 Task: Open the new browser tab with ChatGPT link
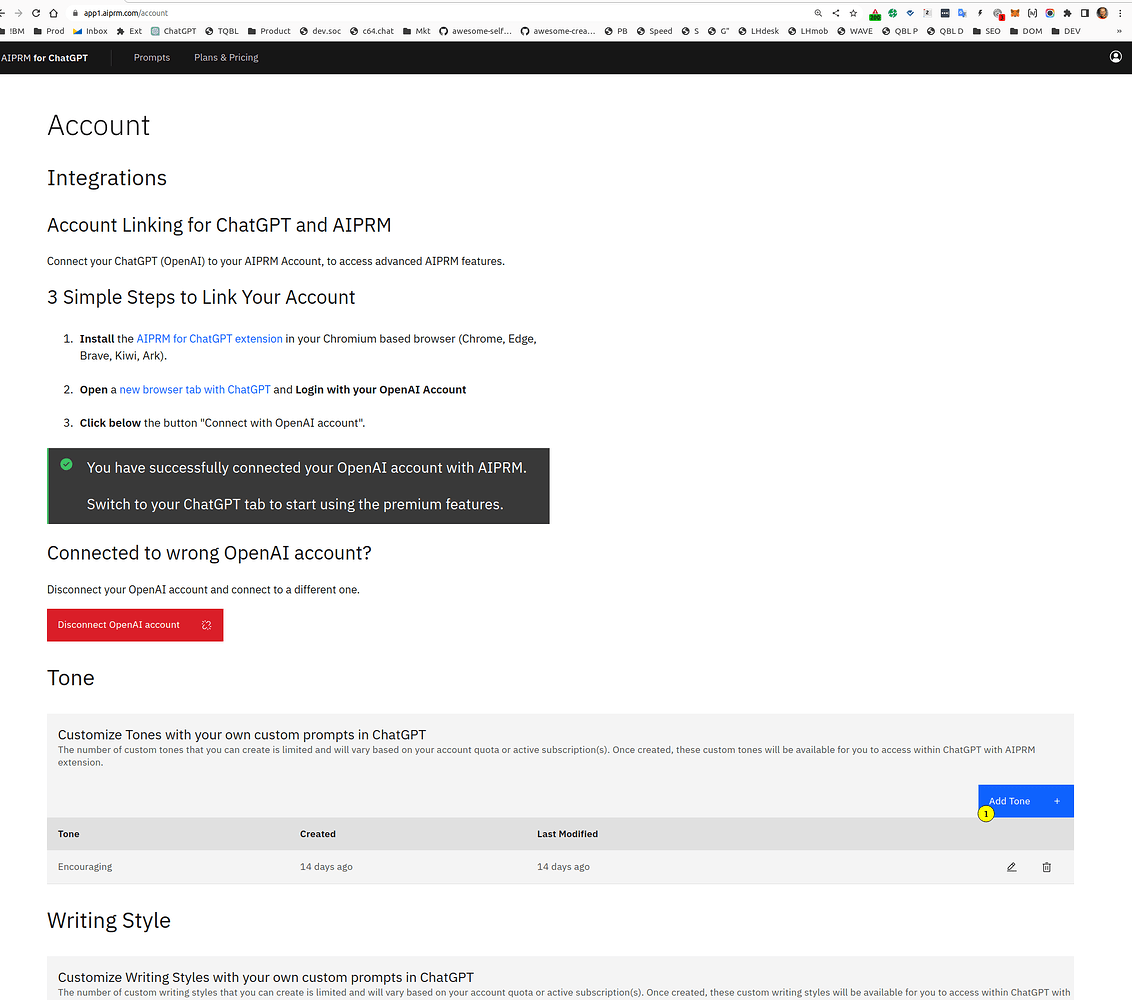pyautogui.click(x=194, y=389)
